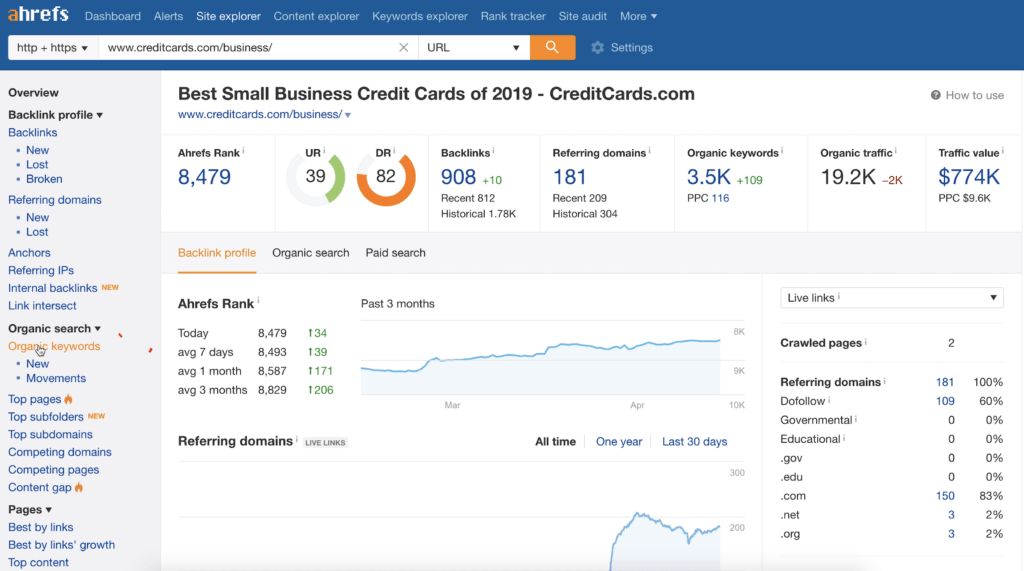This screenshot has width=1024, height=571.
Task: Open the URL mode dropdown
Action: [474, 47]
